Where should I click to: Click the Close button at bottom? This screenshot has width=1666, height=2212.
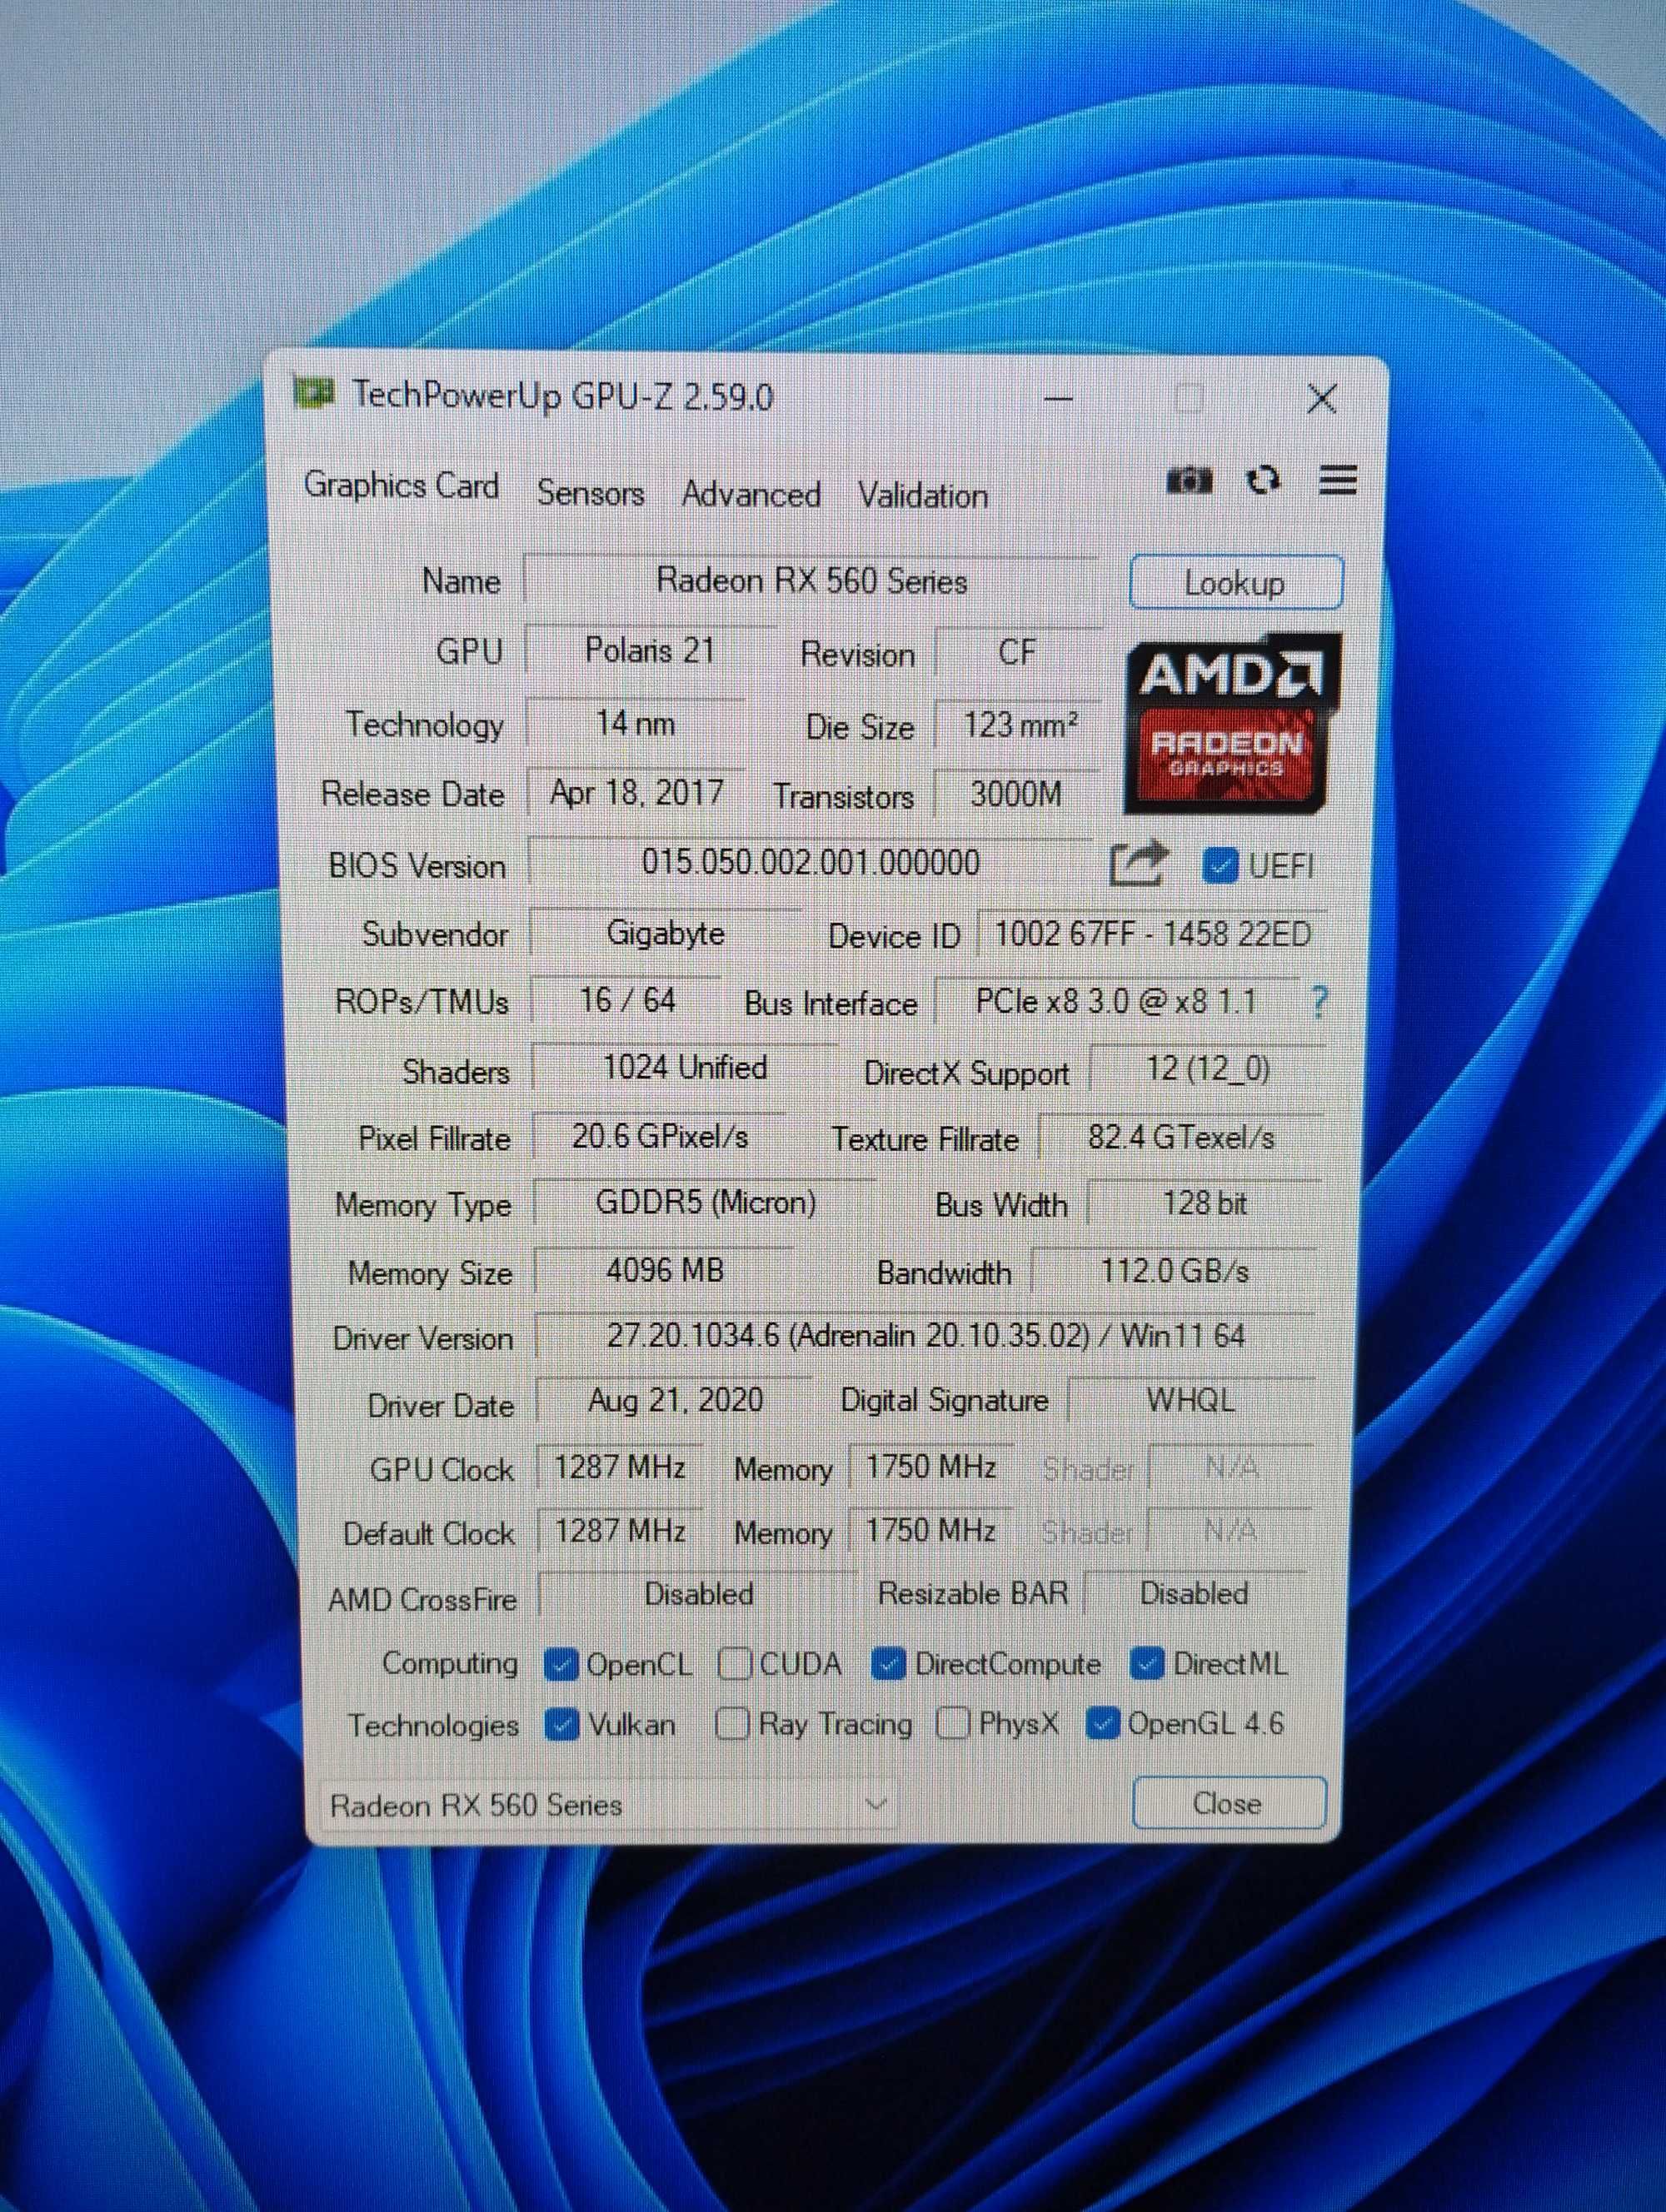1229,1803
